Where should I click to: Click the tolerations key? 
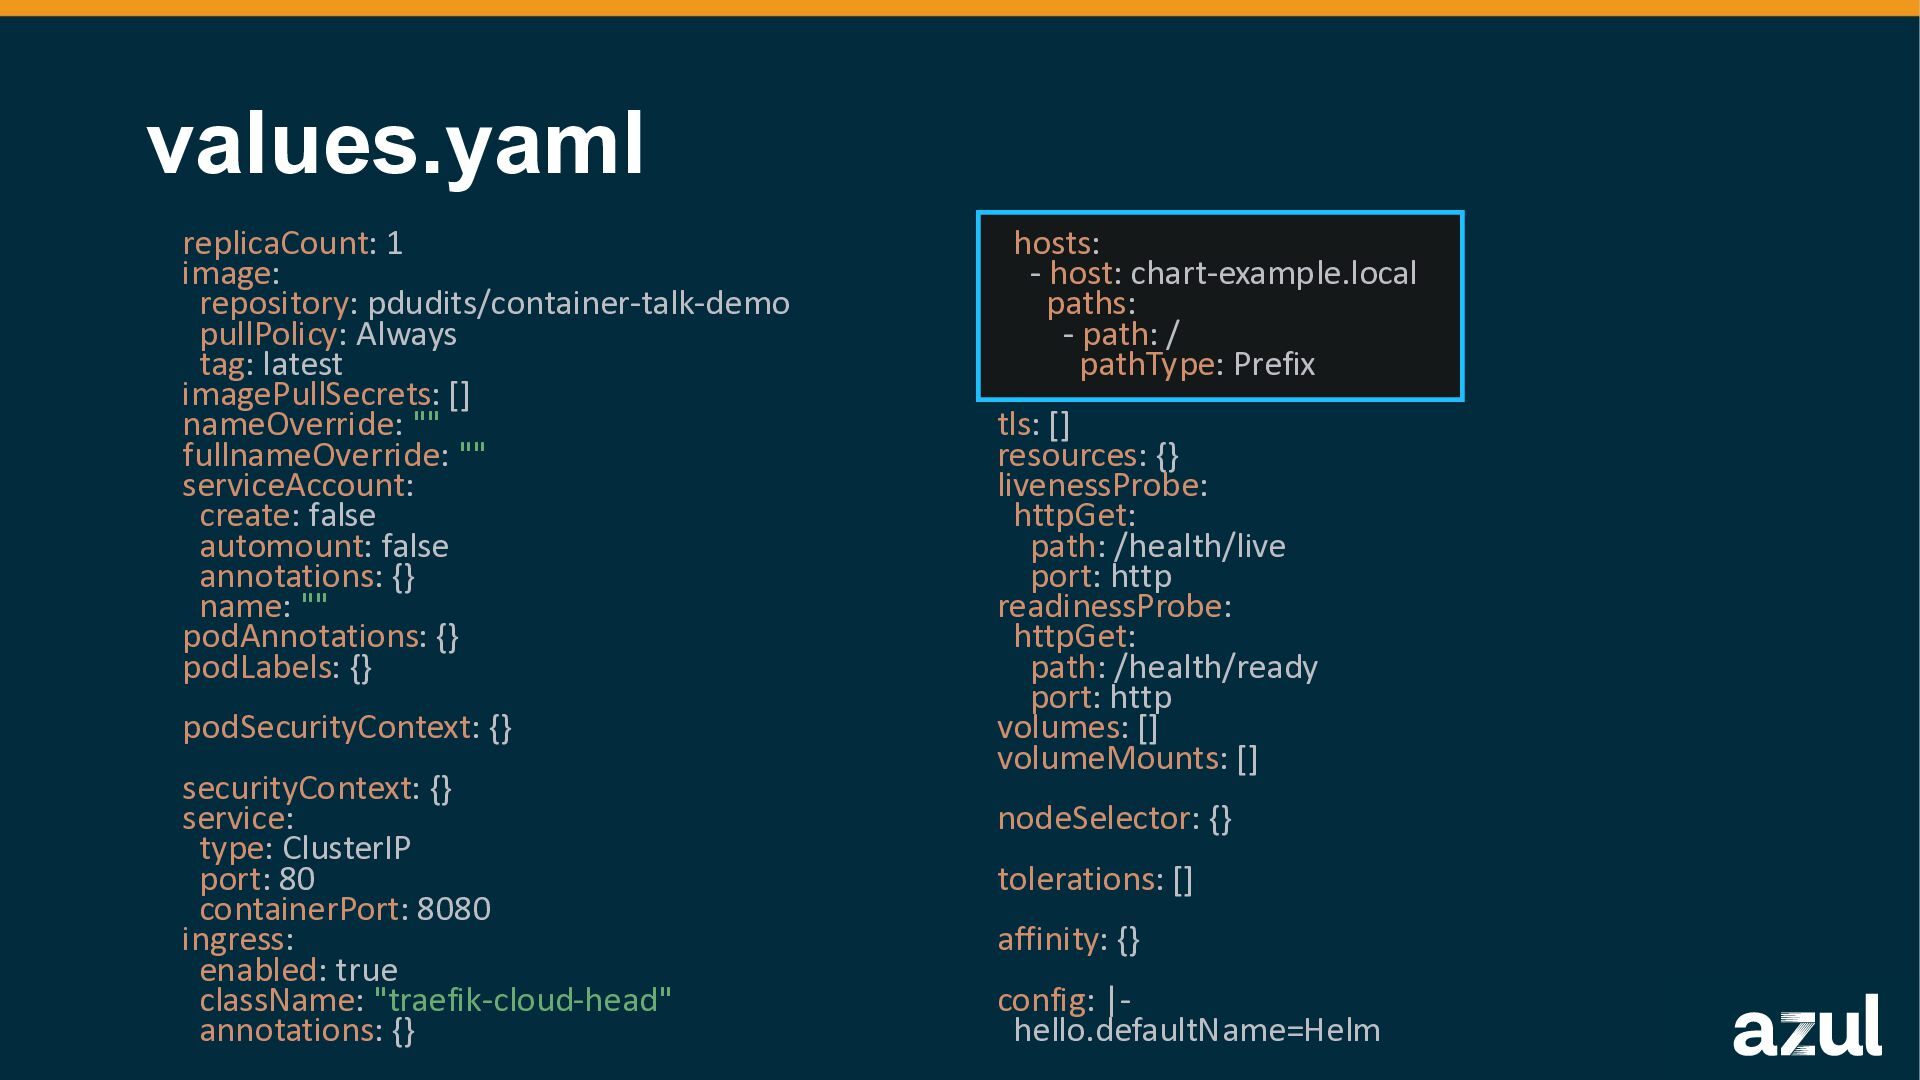pyautogui.click(x=1076, y=879)
